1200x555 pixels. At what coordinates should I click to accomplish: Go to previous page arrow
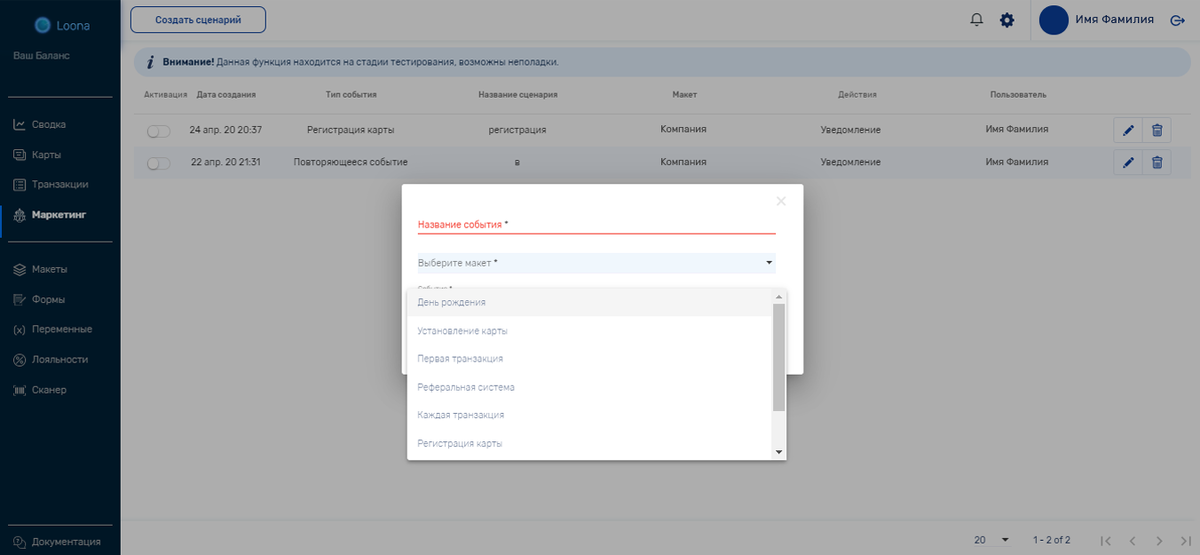click(x=1131, y=540)
